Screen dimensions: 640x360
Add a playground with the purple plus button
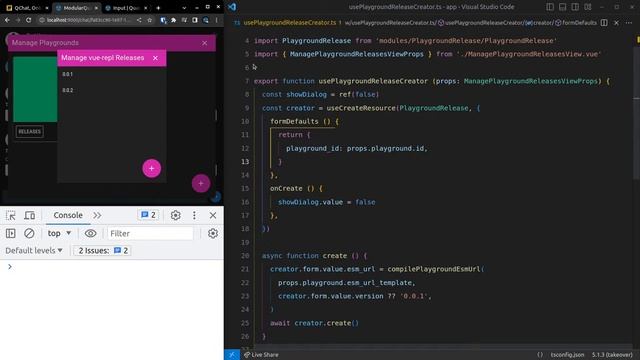pos(201,183)
